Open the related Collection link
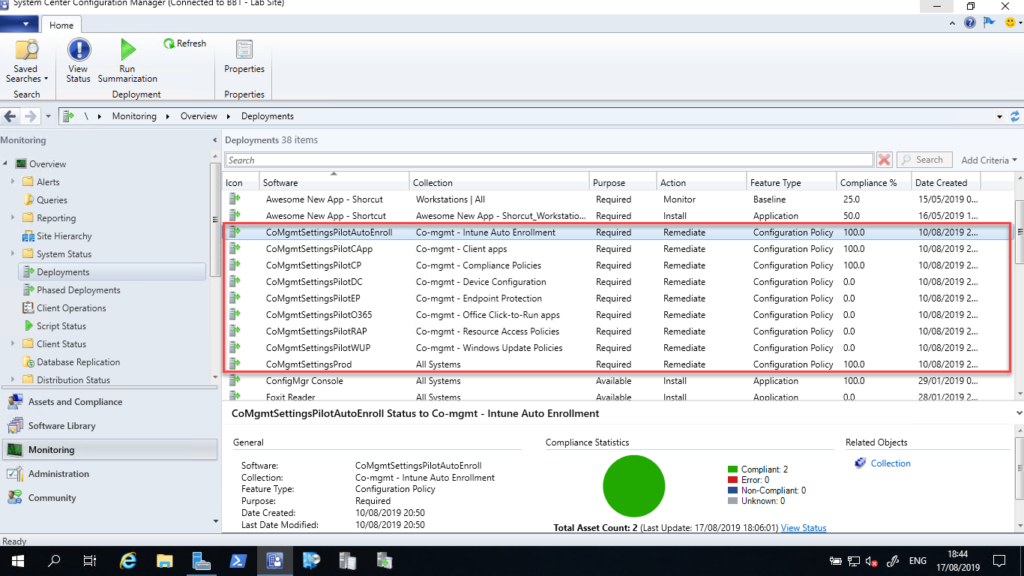The width and height of the screenshot is (1024, 576). click(x=890, y=463)
